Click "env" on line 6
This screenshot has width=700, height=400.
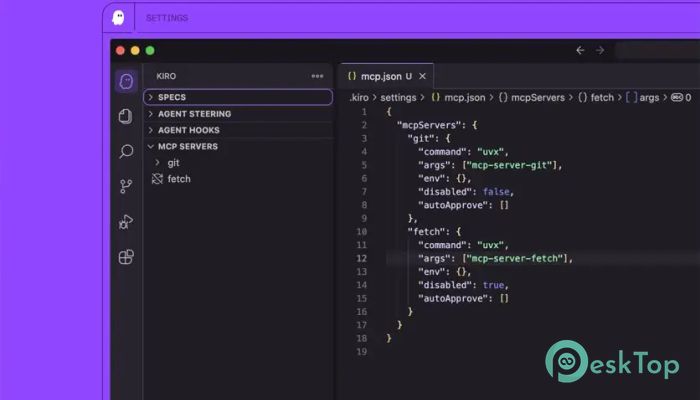click(431, 179)
